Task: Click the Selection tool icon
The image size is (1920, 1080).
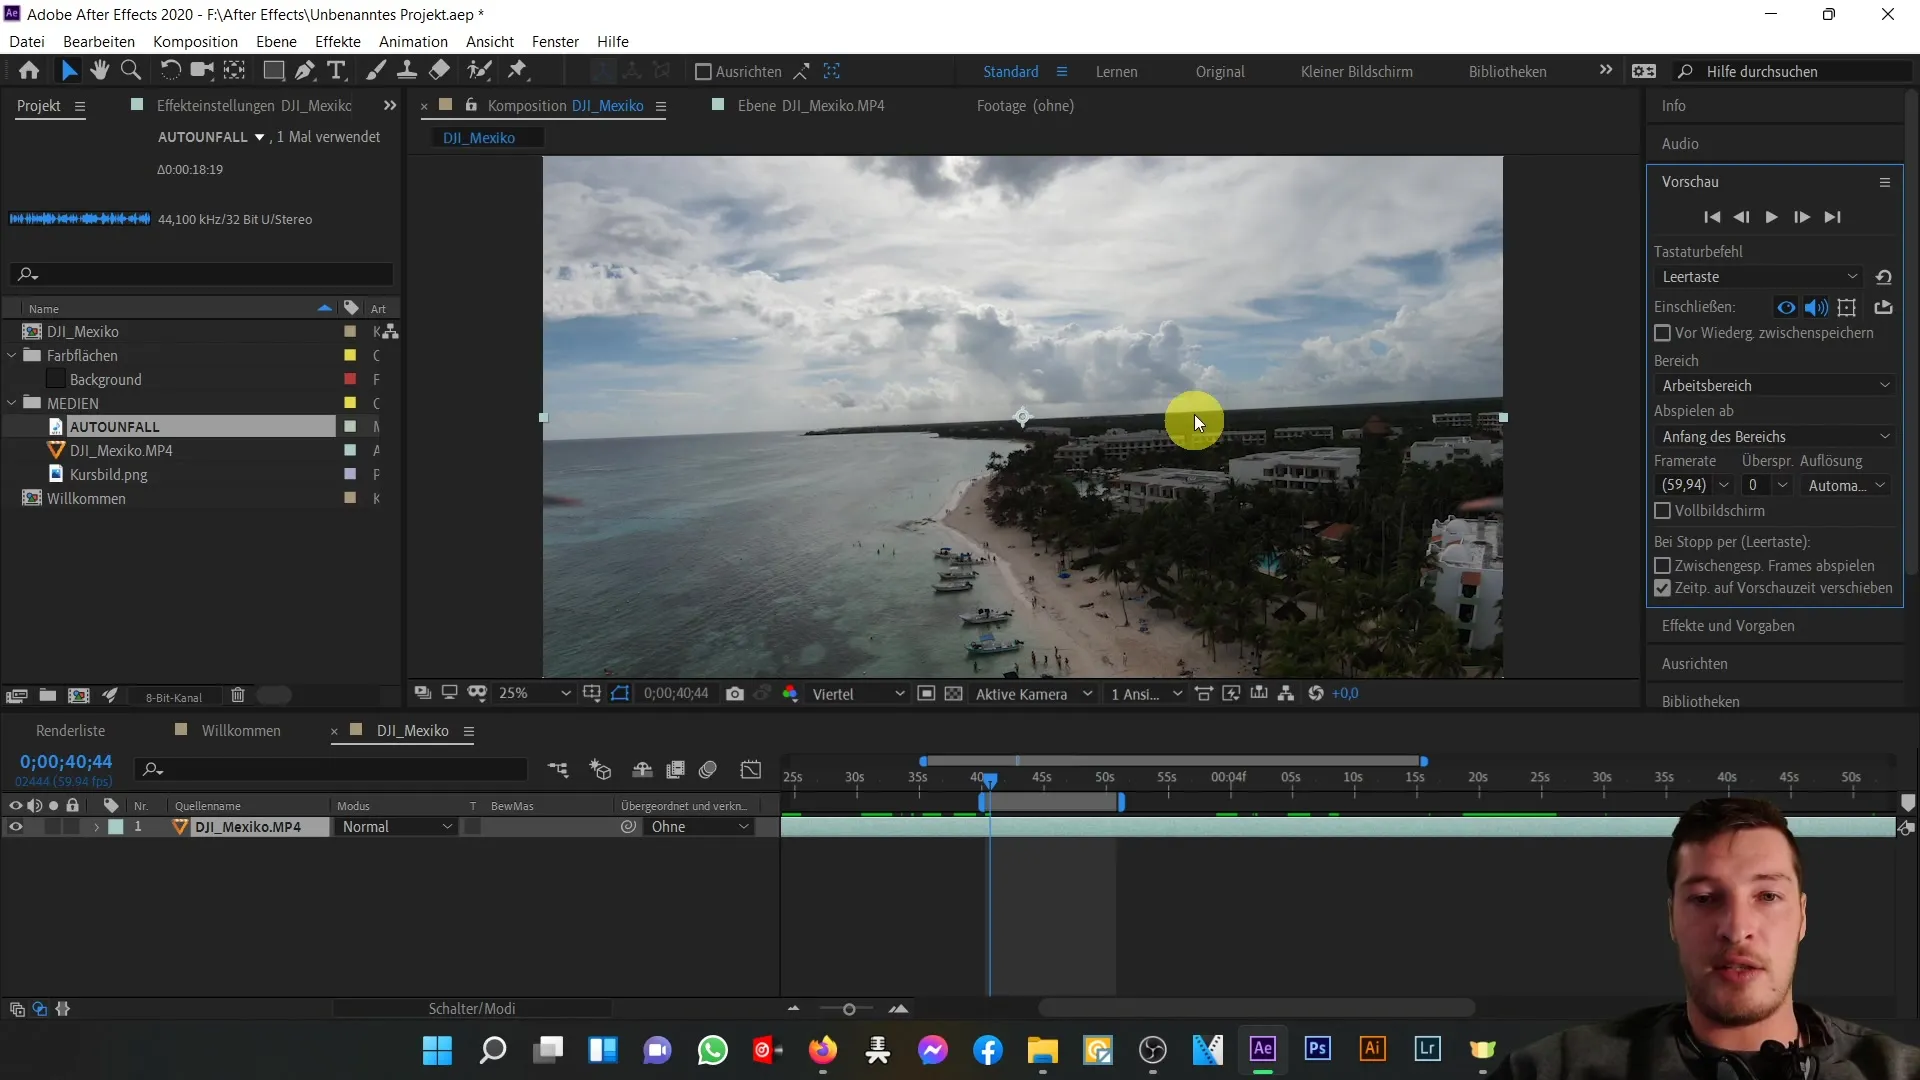Action: [x=67, y=70]
